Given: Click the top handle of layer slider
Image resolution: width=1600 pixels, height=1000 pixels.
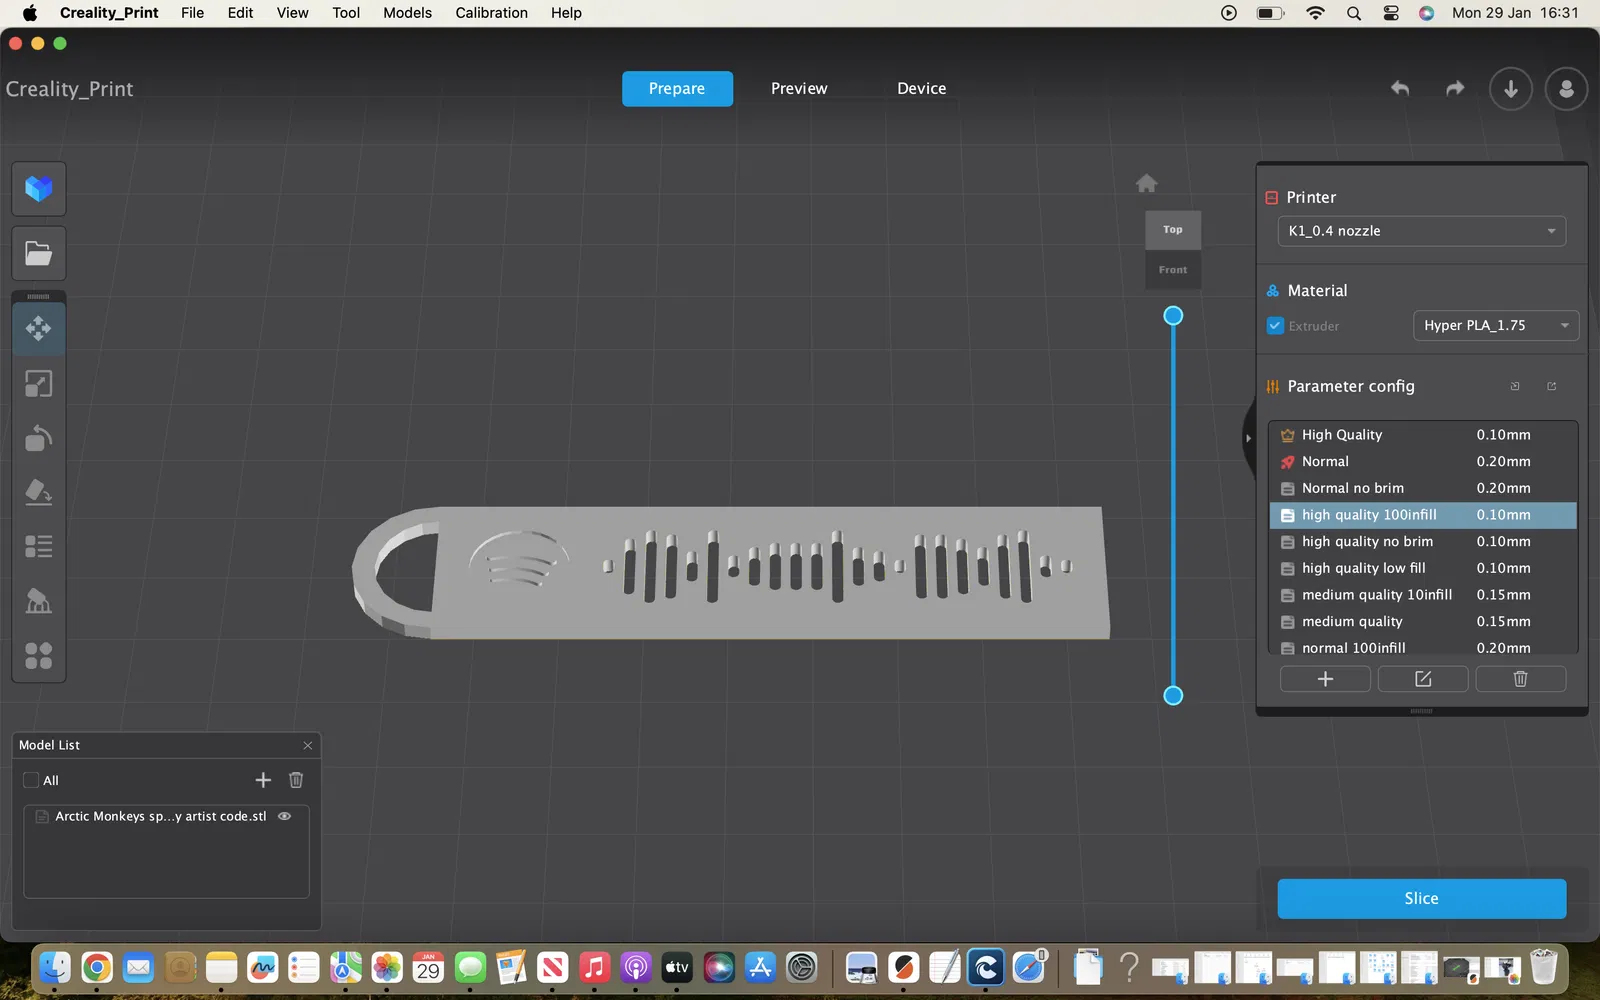Looking at the screenshot, I should (1173, 316).
